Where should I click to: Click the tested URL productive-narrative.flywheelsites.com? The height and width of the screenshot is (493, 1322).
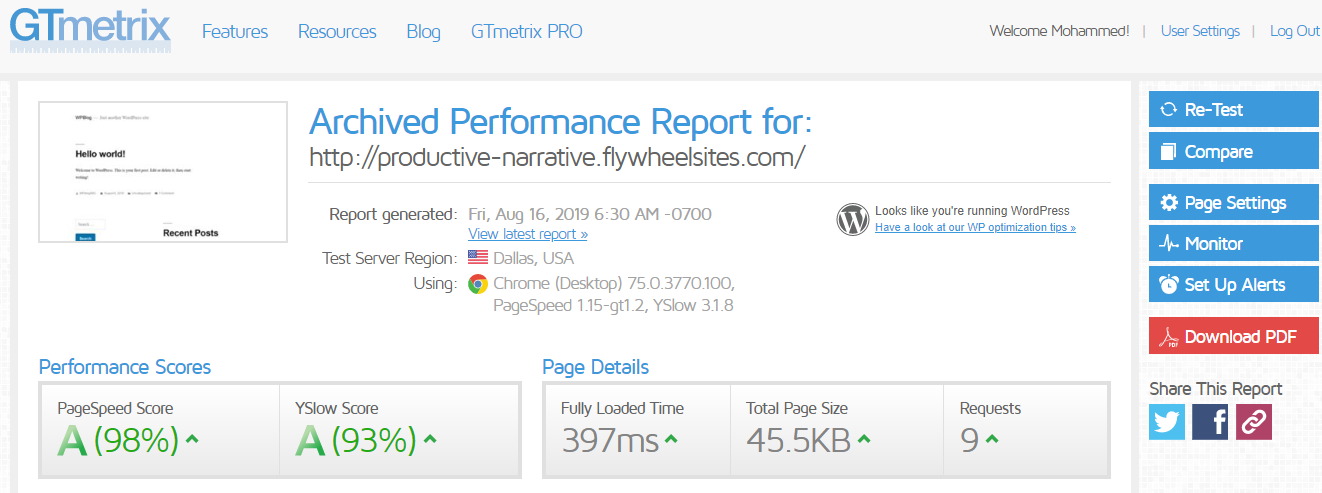coord(557,158)
